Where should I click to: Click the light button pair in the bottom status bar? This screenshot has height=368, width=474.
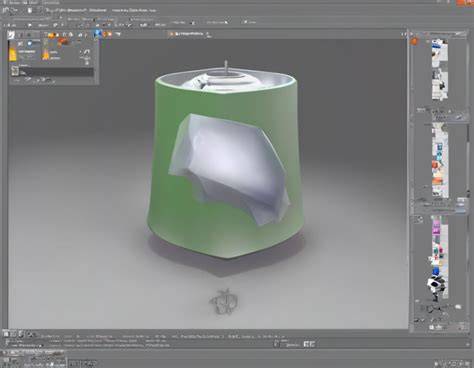tap(309, 344)
